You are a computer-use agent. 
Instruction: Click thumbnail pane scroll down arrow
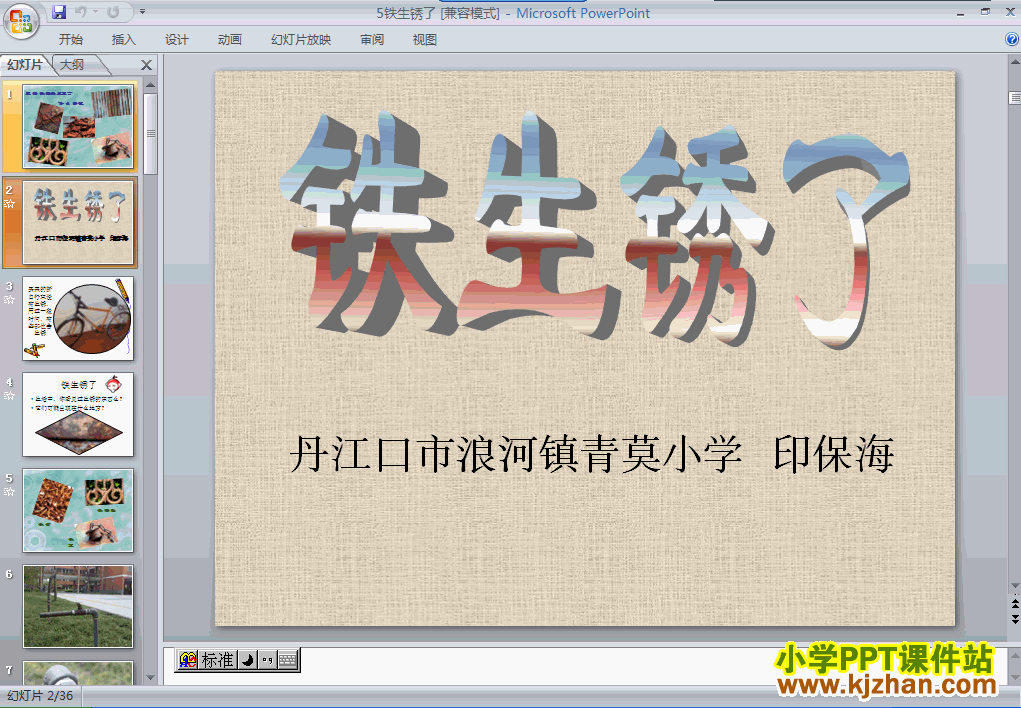click(x=150, y=678)
